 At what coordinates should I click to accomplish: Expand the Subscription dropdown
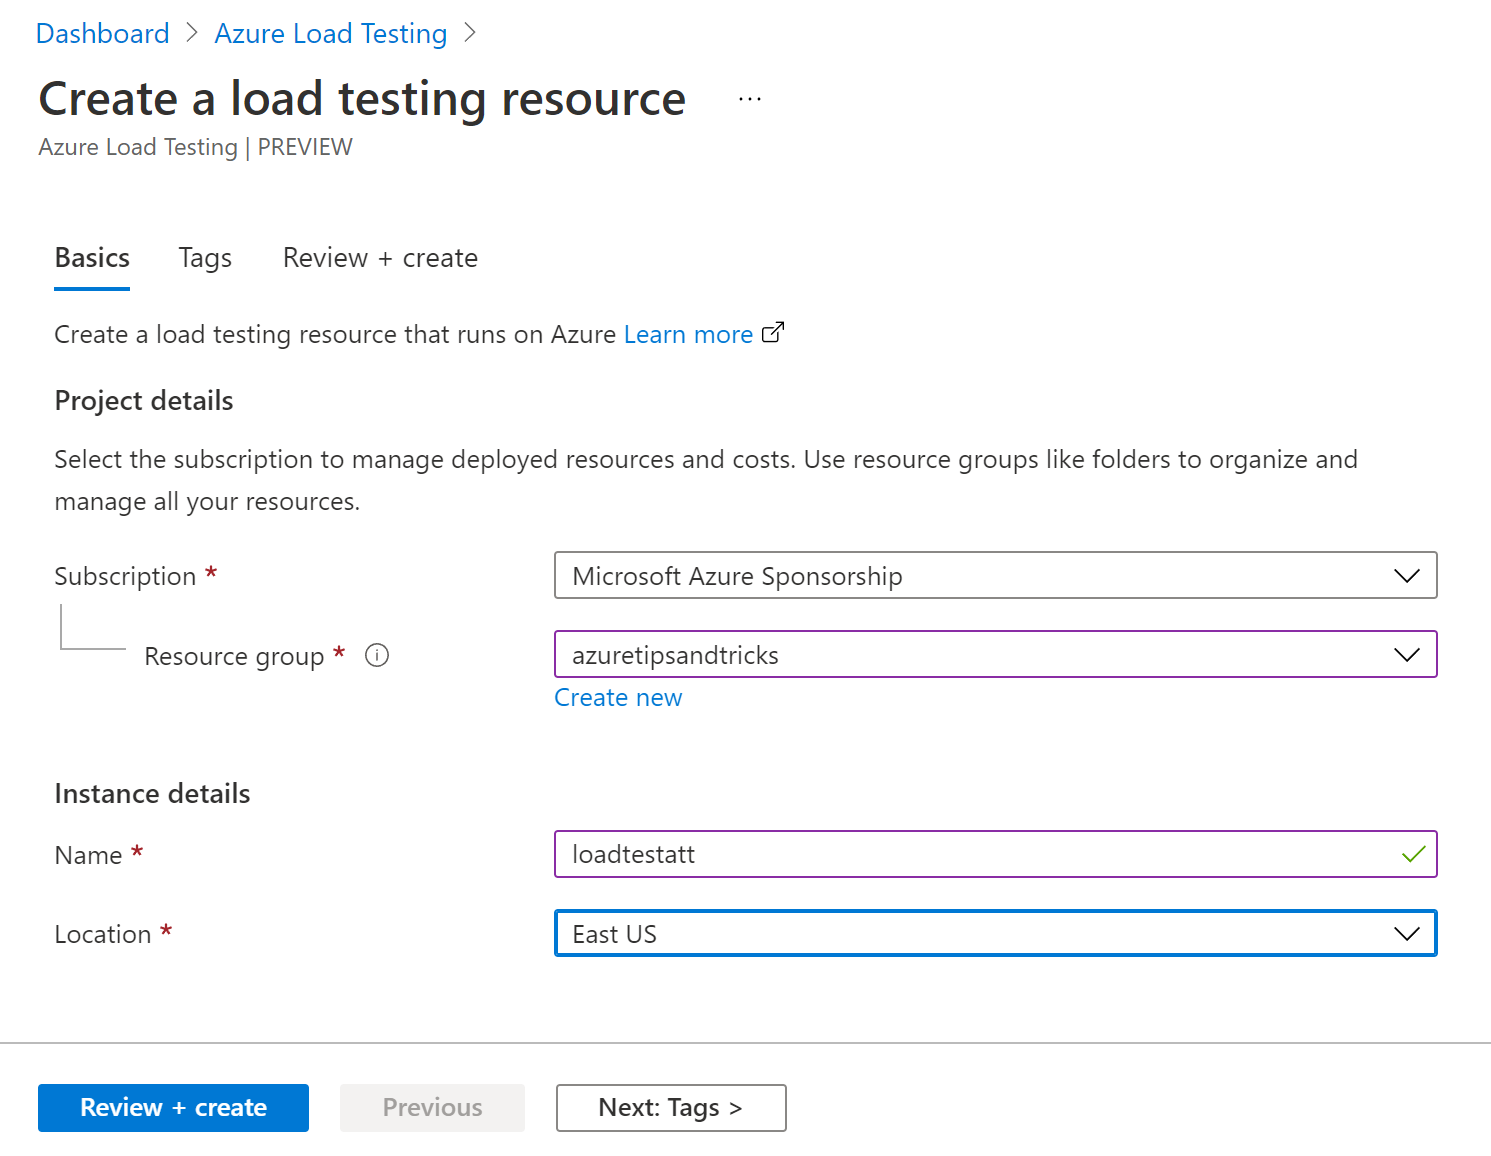tap(995, 576)
